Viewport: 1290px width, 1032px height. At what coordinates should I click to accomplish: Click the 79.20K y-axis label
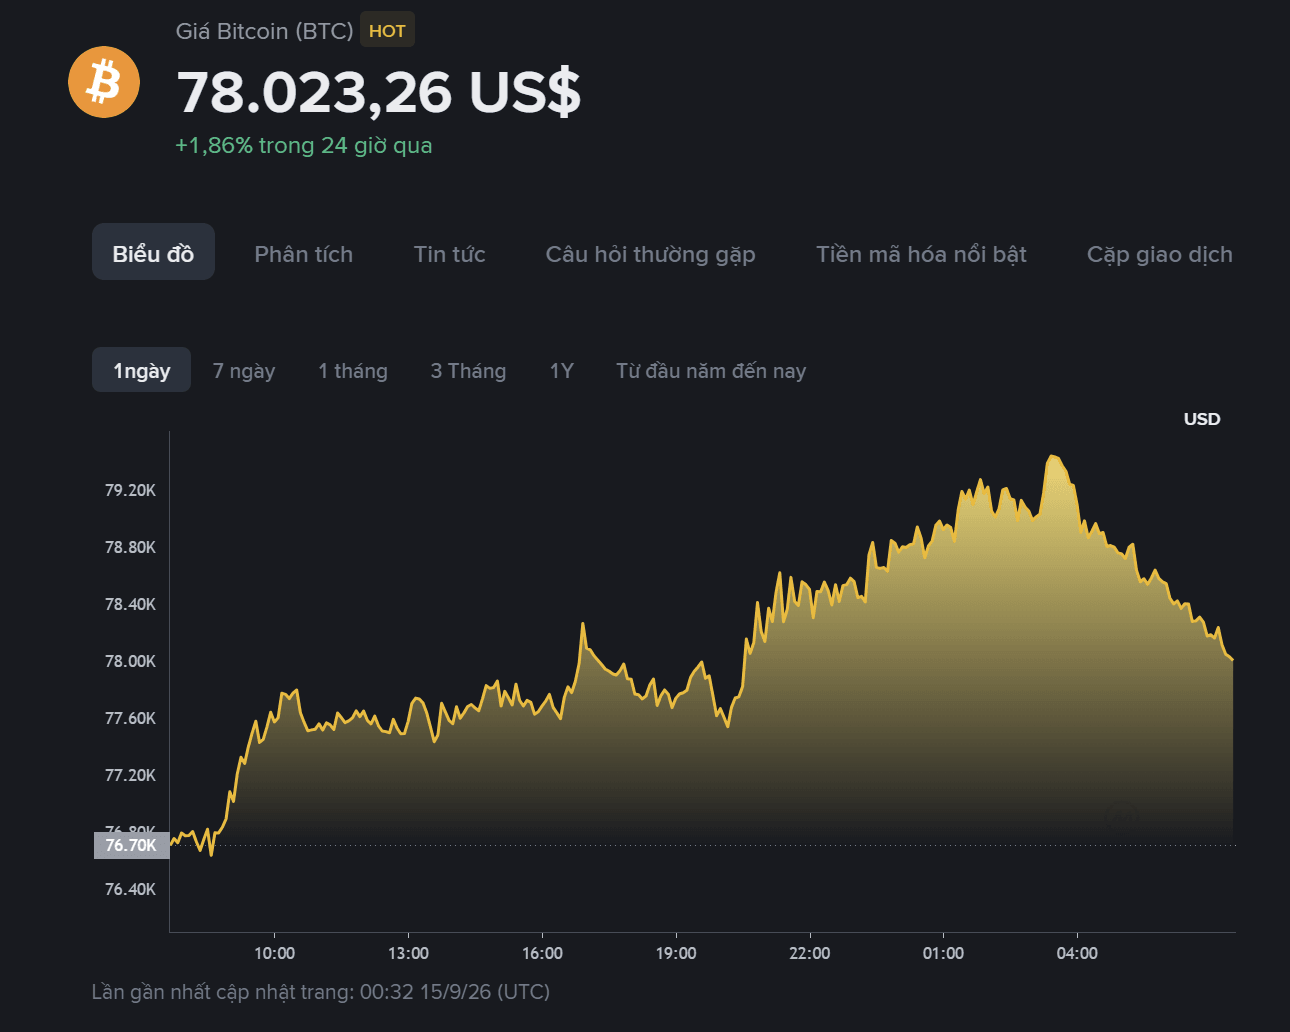click(x=130, y=490)
